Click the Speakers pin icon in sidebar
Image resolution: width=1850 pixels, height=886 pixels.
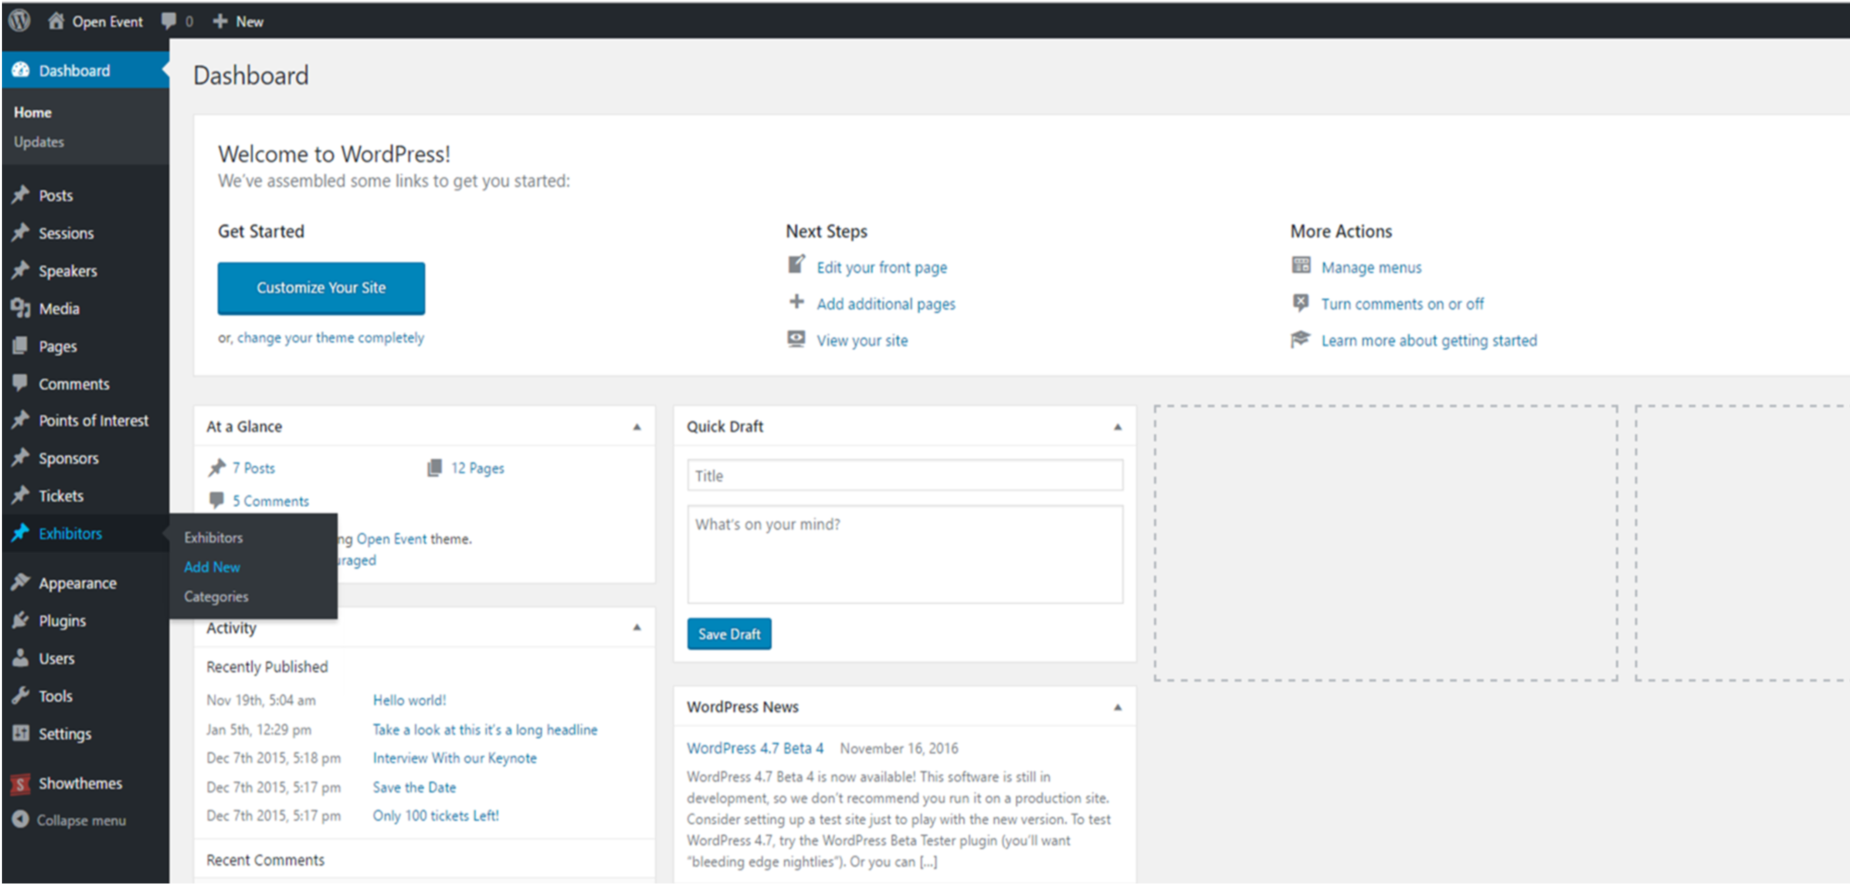pos(20,270)
